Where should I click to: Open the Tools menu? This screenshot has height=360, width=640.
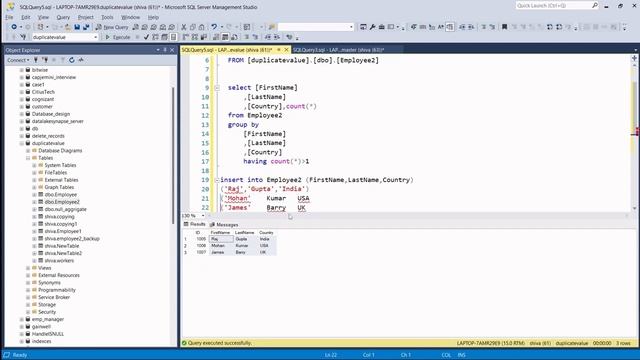coord(107,17)
